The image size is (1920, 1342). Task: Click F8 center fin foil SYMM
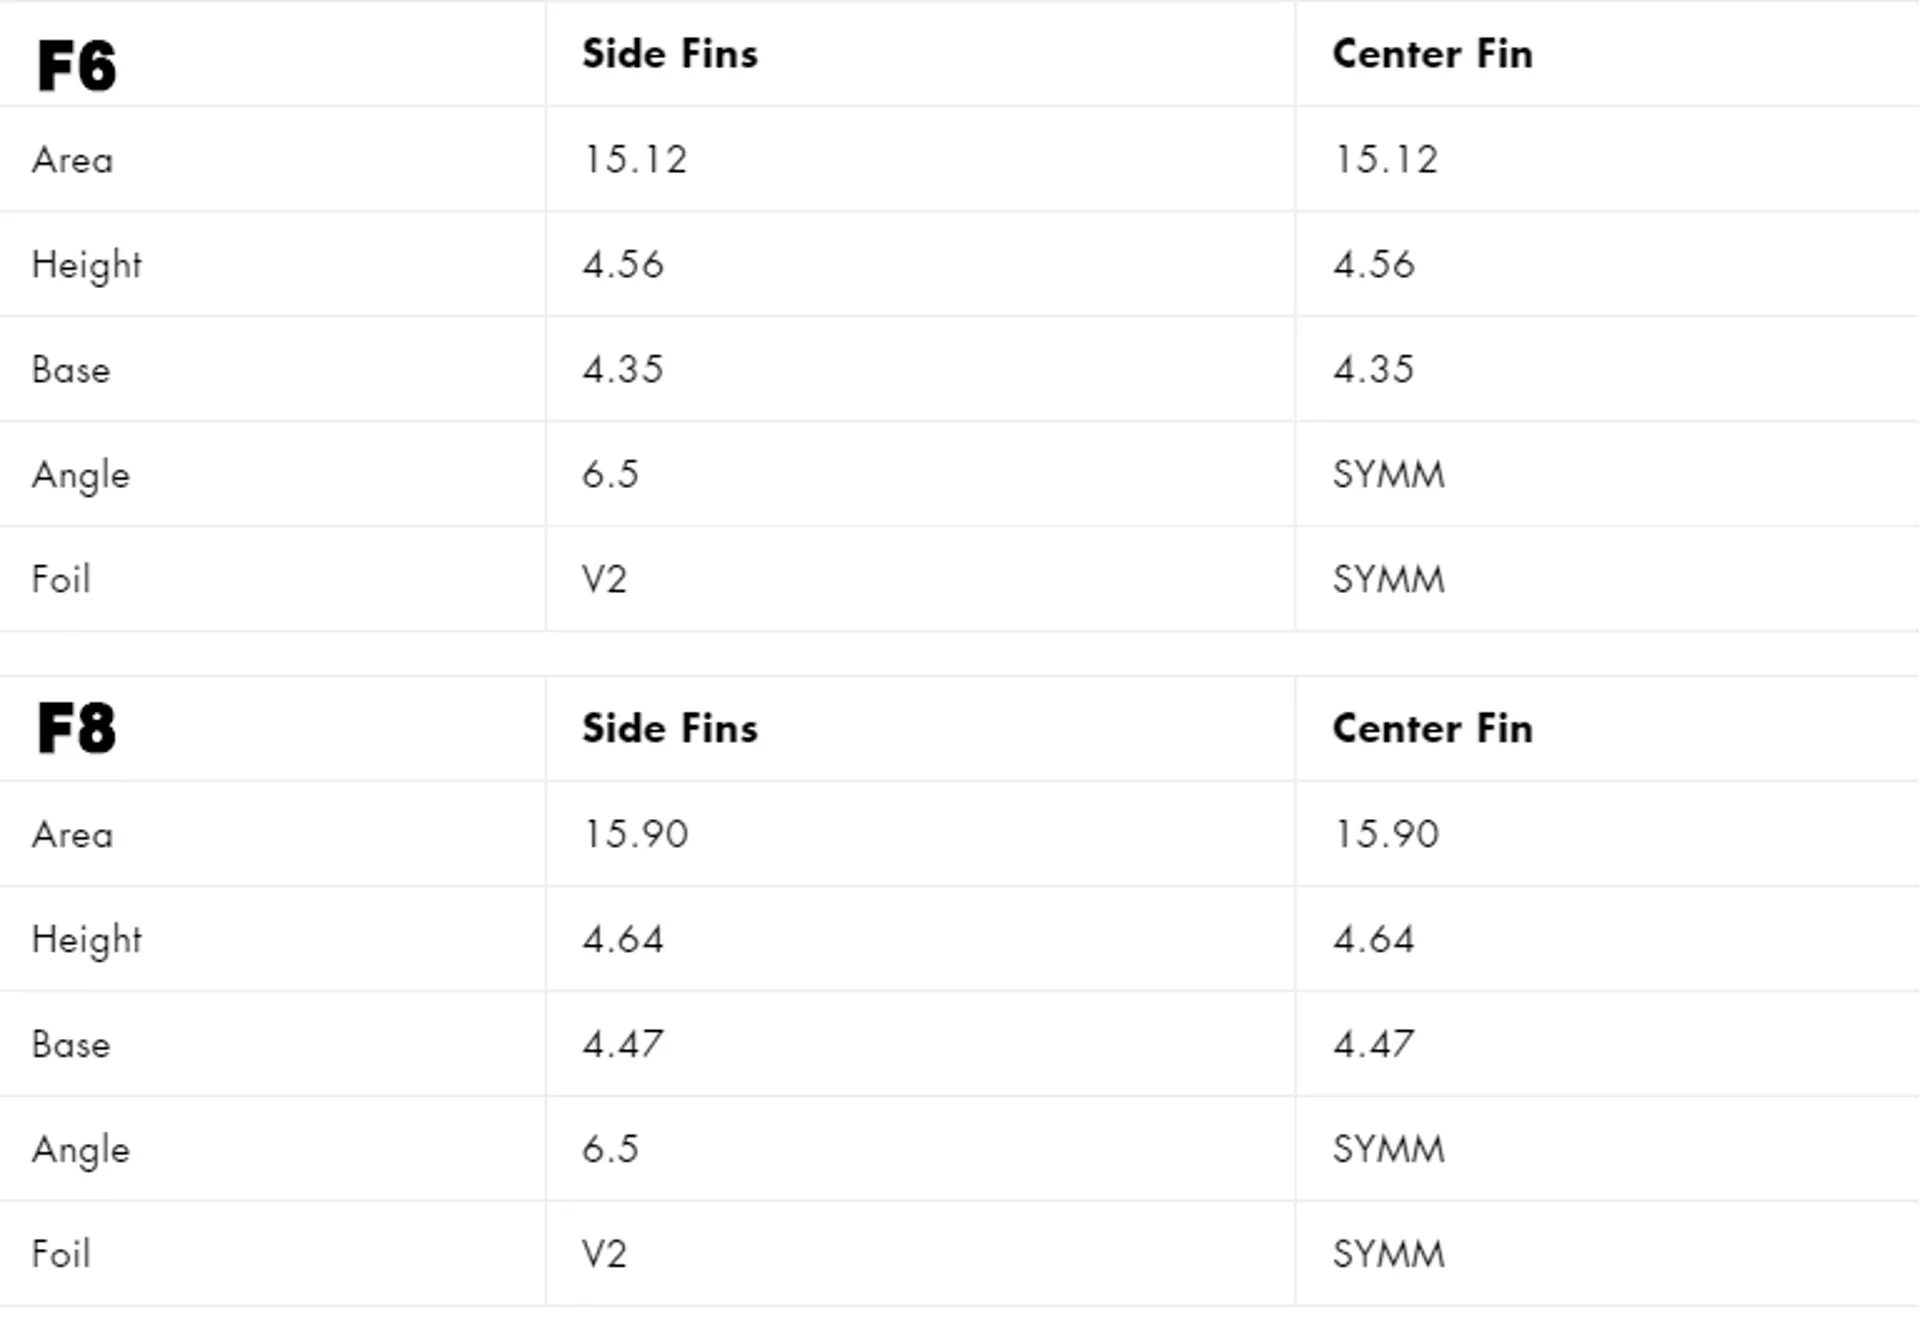pos(1389,1254)
